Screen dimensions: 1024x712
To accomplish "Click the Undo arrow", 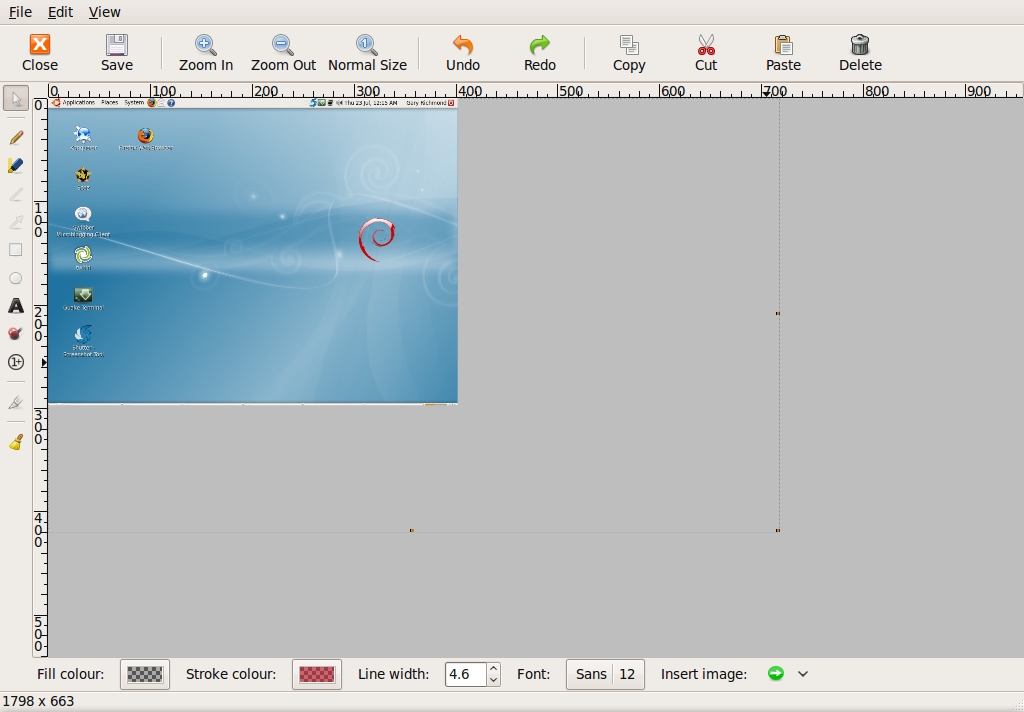I will click(x=462, y=53).
